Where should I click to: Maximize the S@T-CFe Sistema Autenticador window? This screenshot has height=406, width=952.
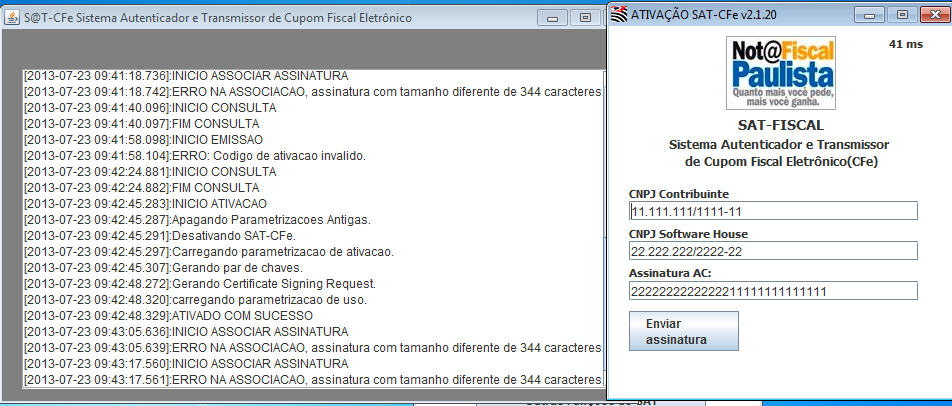click(x=585, y=18)
